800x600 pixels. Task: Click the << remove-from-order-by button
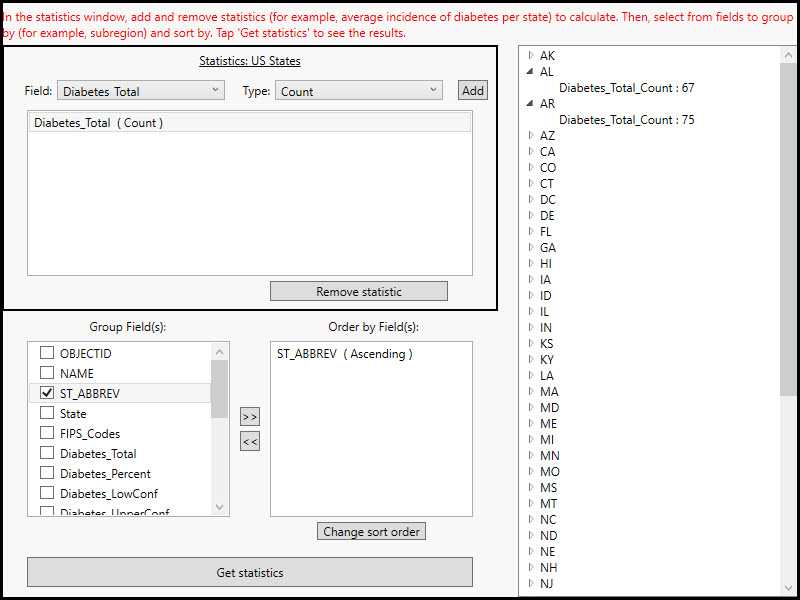(250, 441)
